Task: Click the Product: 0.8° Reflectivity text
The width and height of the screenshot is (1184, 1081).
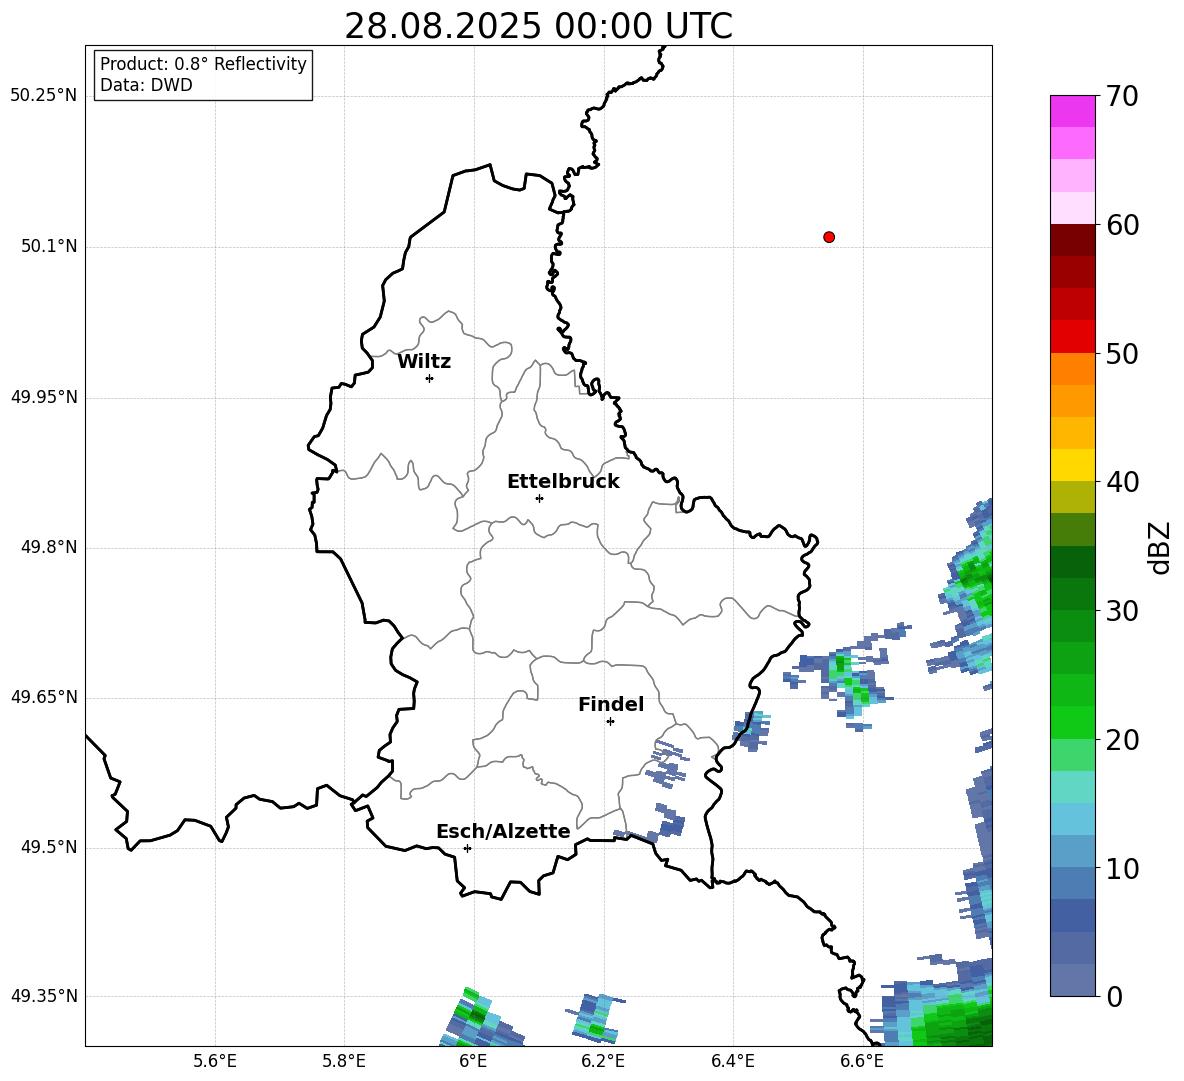Action: click(x=203, y=64)
